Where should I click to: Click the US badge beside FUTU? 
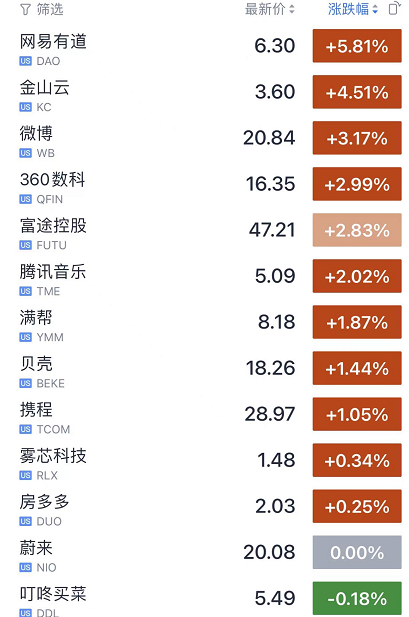click(x=25, y=245)
